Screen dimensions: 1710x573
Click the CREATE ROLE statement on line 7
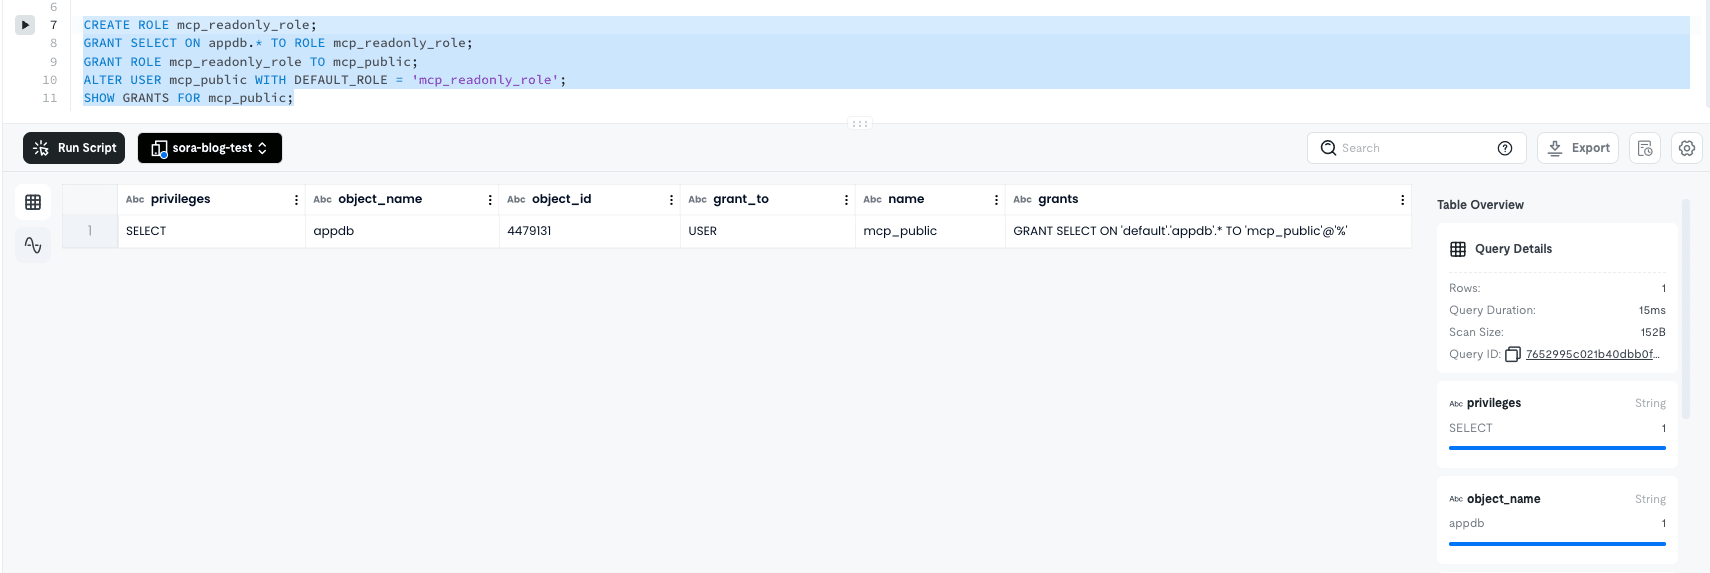pyautogui.click(x=200, y=25)
